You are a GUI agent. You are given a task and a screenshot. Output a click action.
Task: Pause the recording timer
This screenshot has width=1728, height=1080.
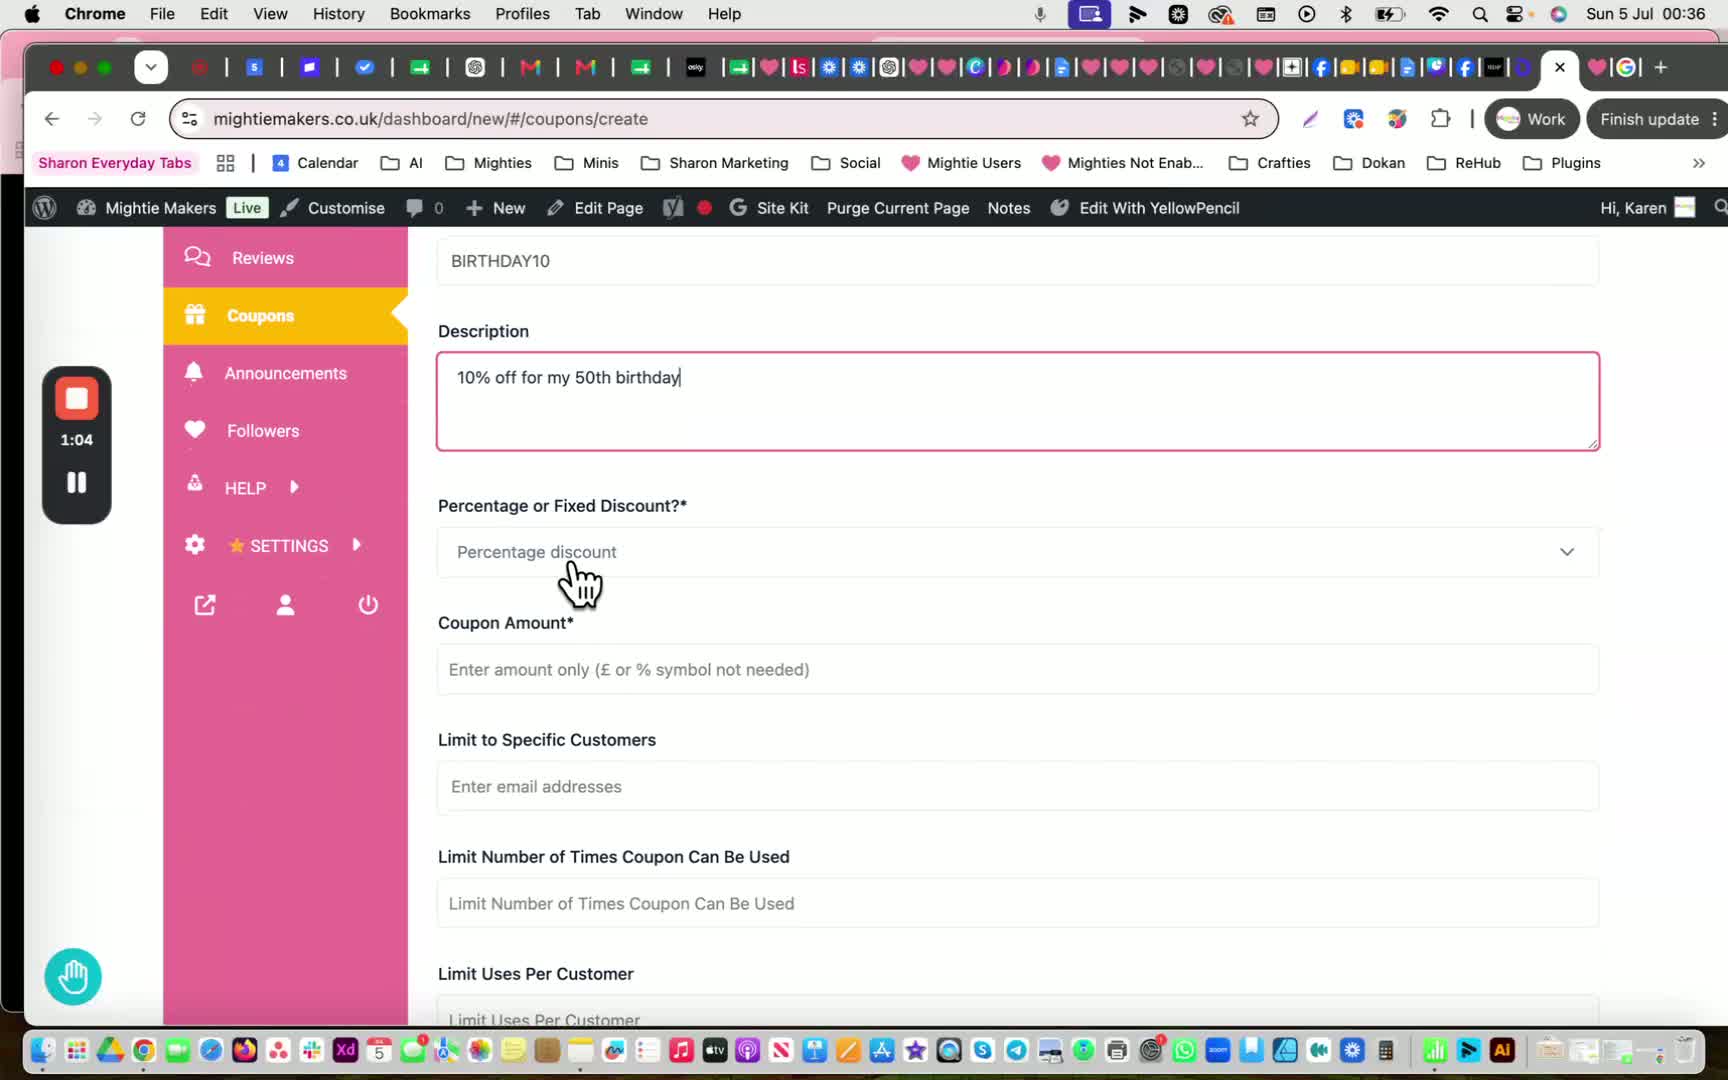[77, 483]
